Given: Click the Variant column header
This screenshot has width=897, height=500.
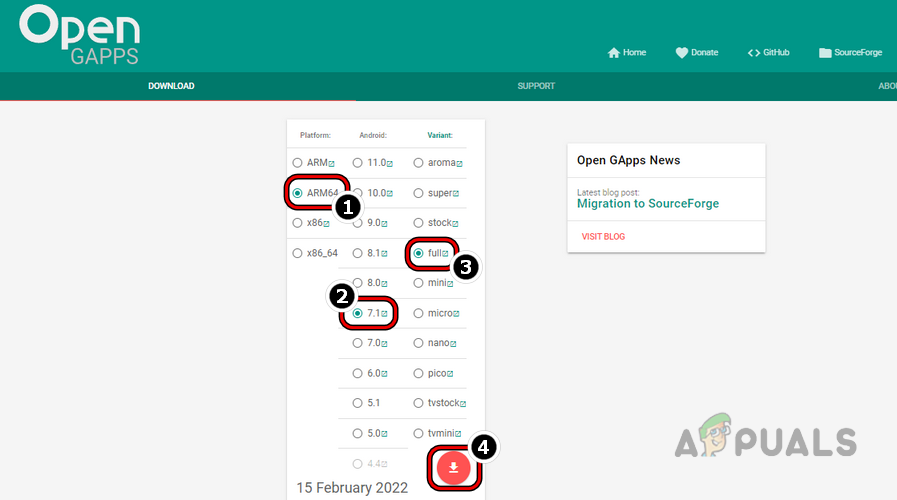Looking at the screenshot, I should [440, 136].
